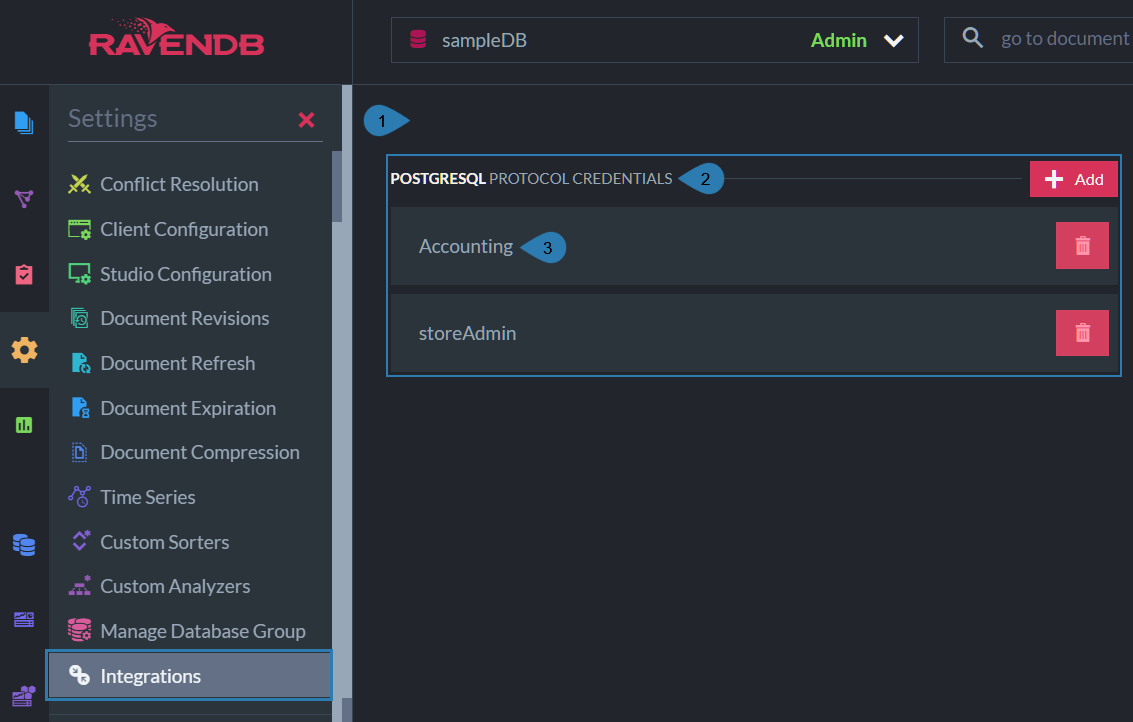Click the green Admin access label
Image resolution: width=1133 pixels, height=722 pixels.
838,40
